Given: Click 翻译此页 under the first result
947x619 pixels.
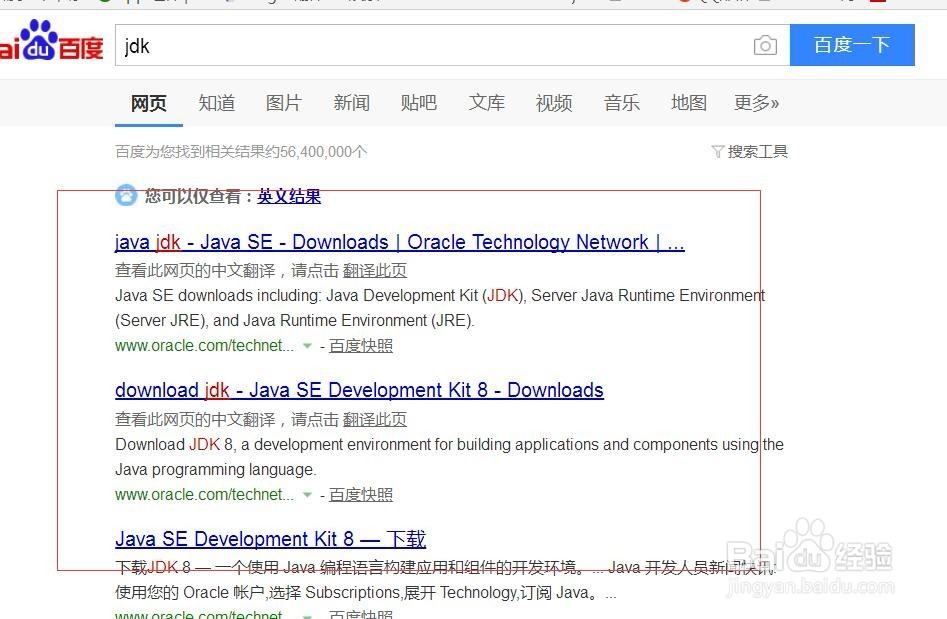Looking at the screenshot, I should click(374, 271).
